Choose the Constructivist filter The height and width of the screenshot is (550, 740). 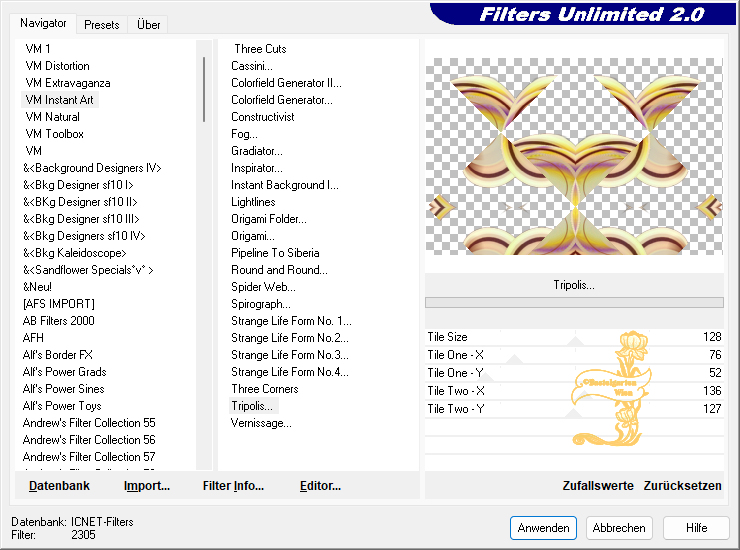tap(262, 117)
